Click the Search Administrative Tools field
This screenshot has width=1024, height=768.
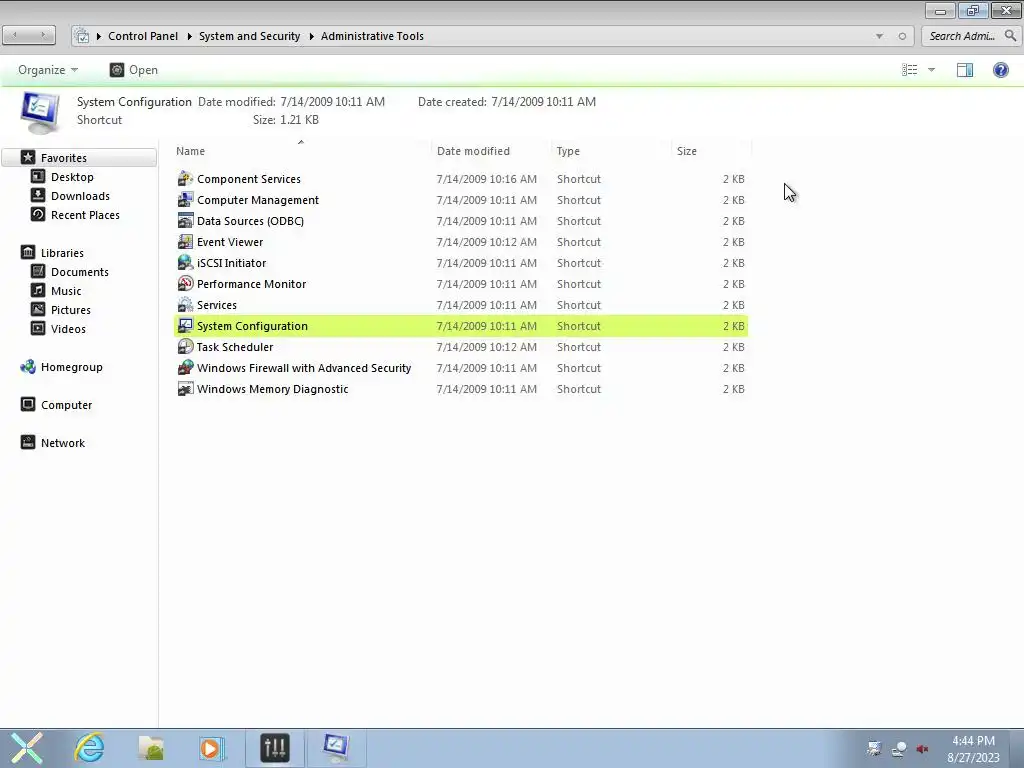[x=961, y=36]
